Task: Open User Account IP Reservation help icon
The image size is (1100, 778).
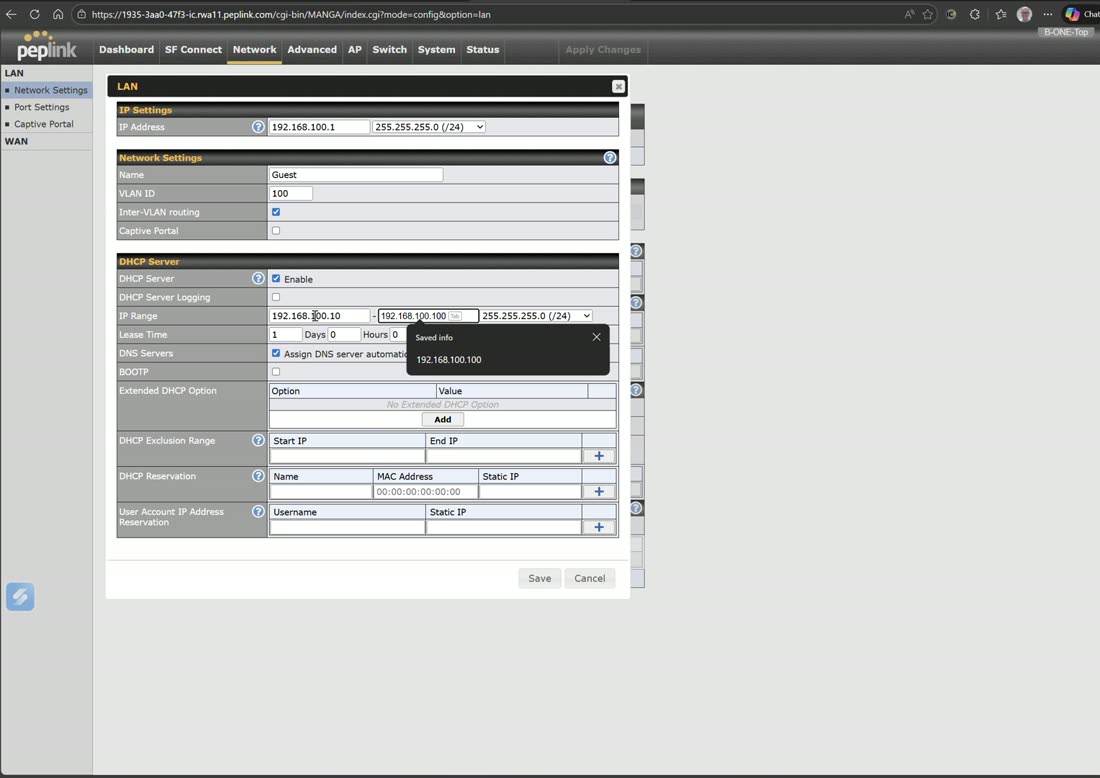Action: tap(258, 511)
